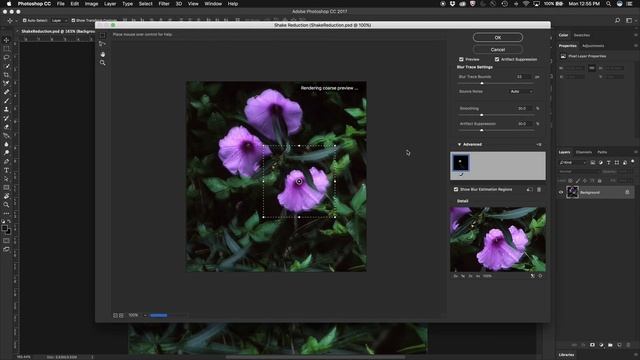Select the Hand tool in Shake Reduction dialog
Image resolution: width=640 pixels, height=360 pixels.
tap(102, 54)
